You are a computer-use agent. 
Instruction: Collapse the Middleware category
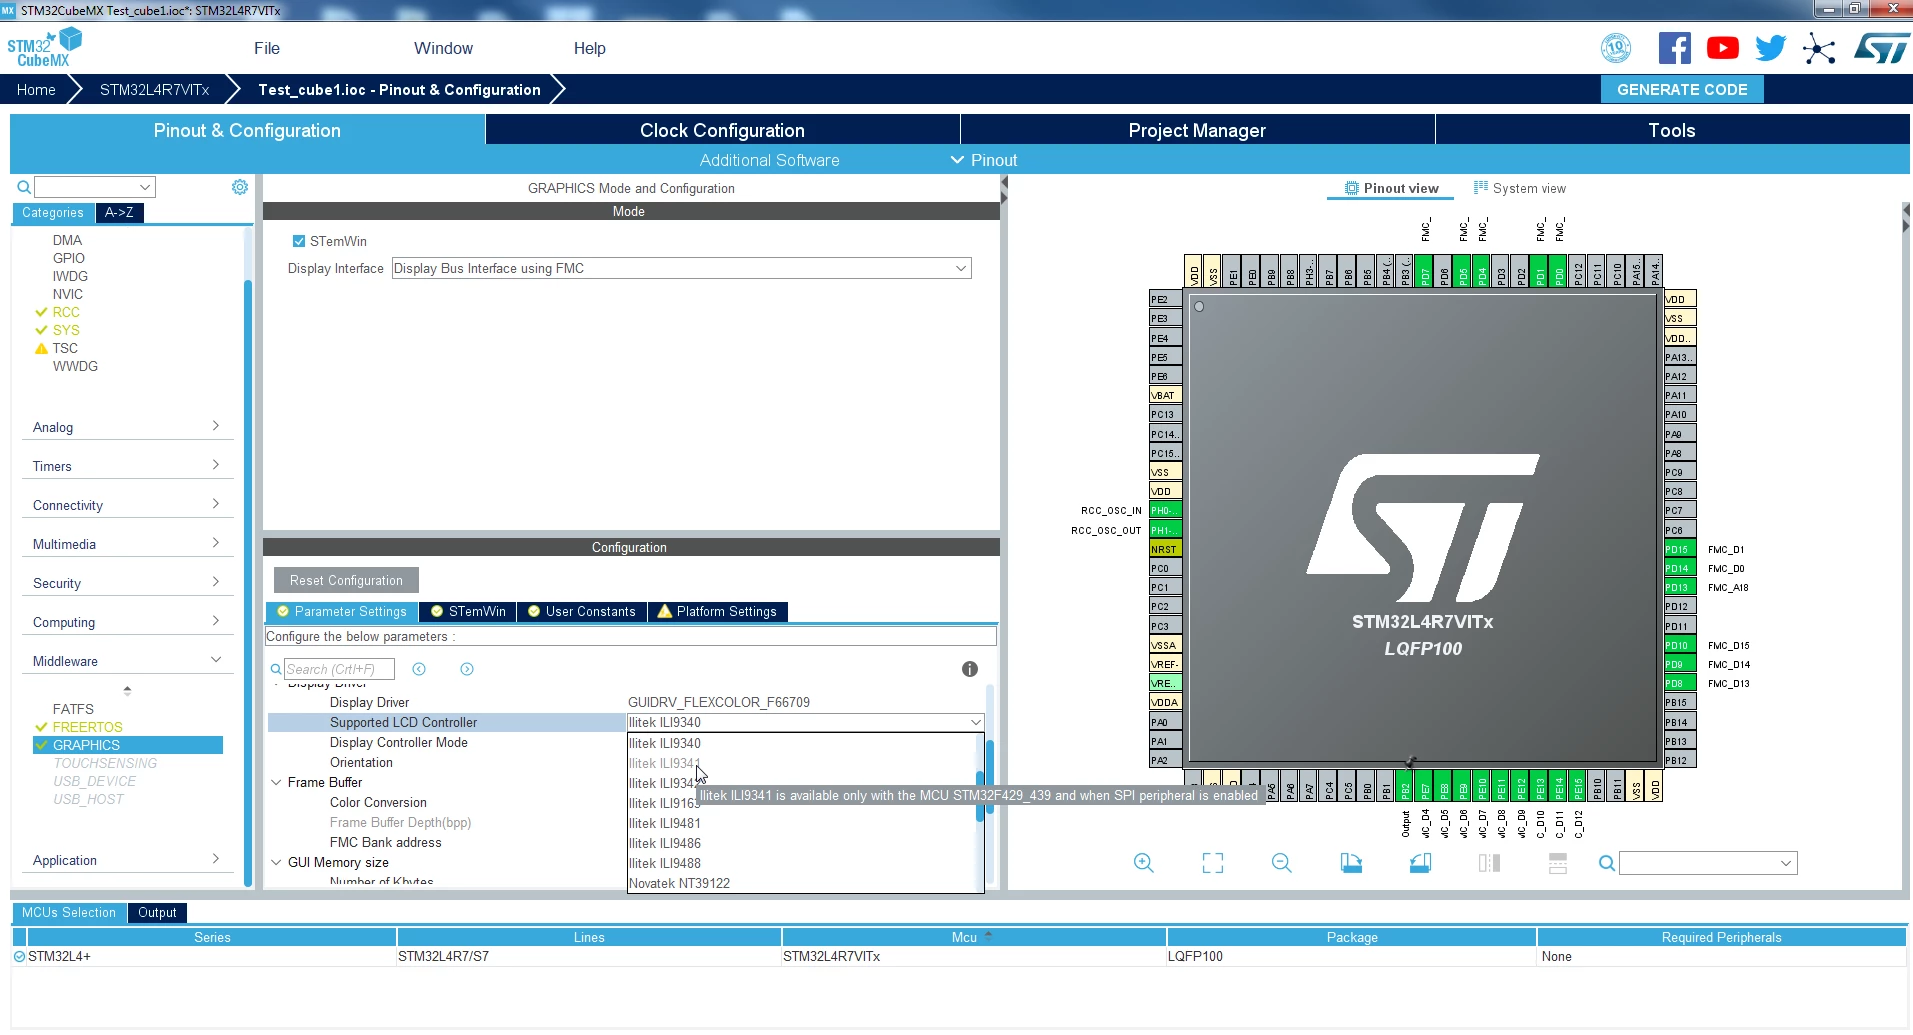[x=126, y=661]
